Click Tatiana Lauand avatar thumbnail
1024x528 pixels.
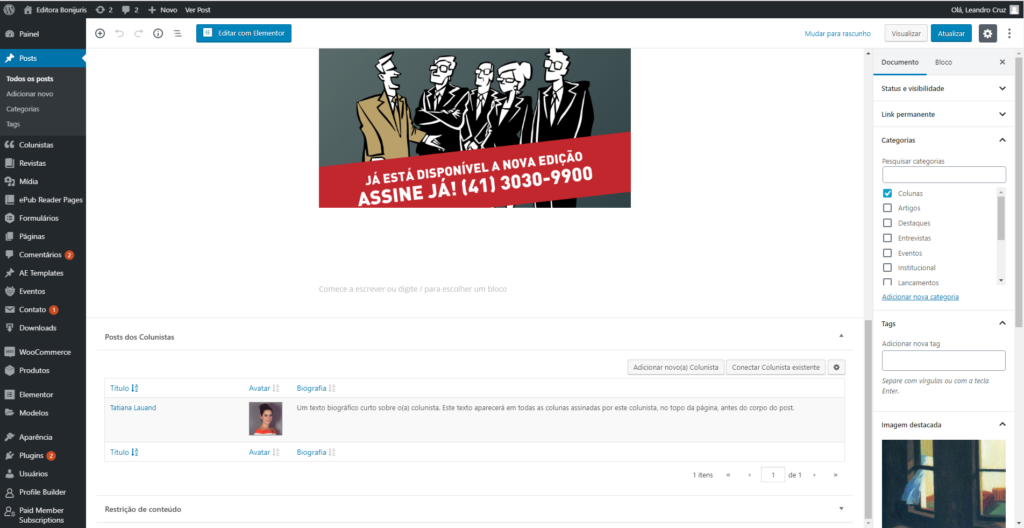265,419
